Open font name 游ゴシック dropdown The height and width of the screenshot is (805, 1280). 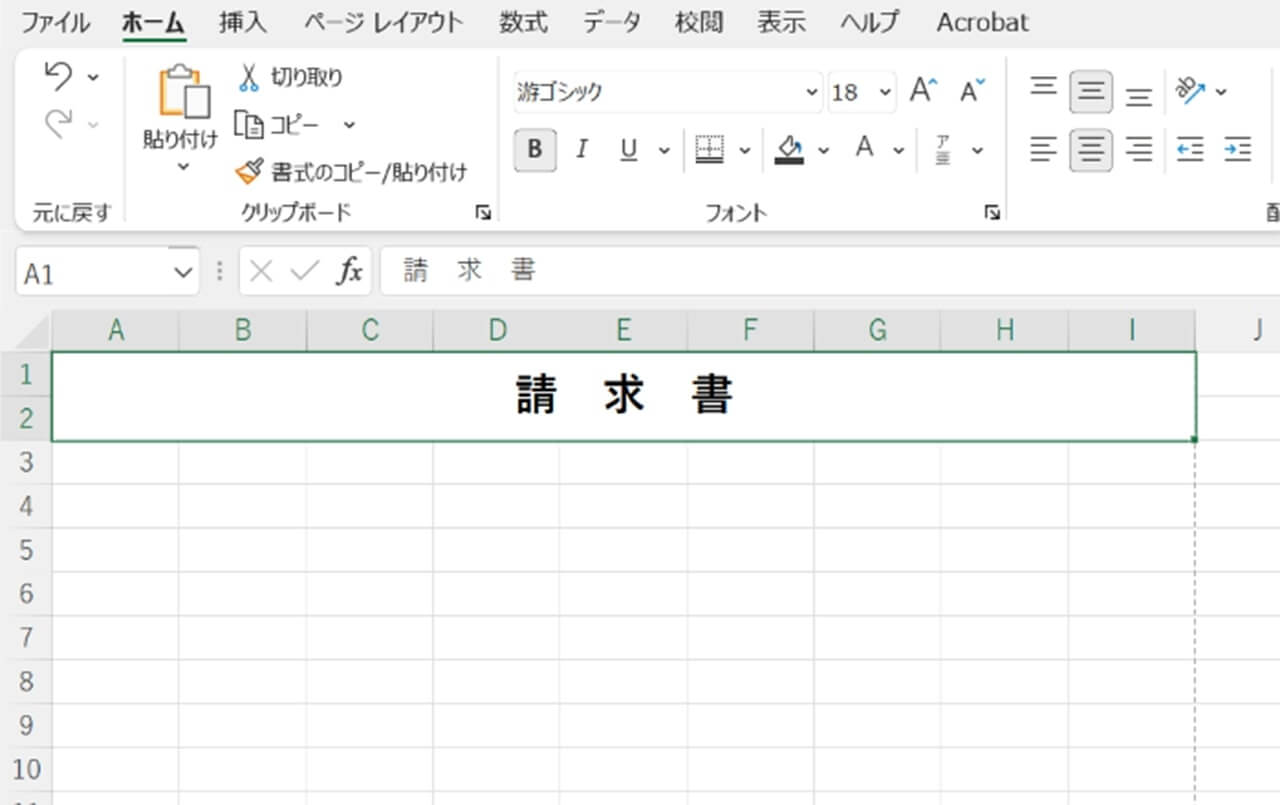point(811,92)
